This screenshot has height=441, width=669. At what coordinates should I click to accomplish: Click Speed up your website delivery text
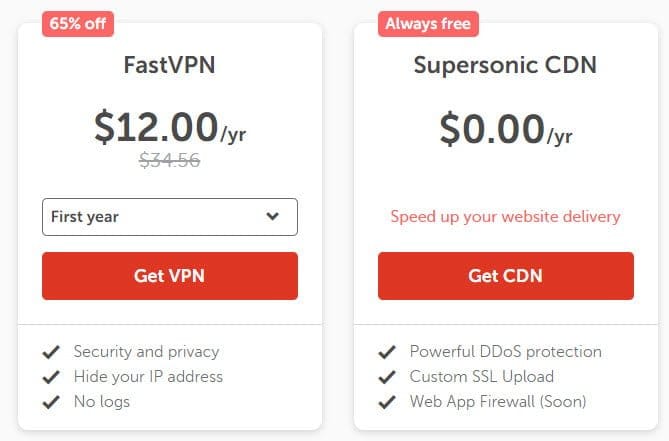pos(505,216)
